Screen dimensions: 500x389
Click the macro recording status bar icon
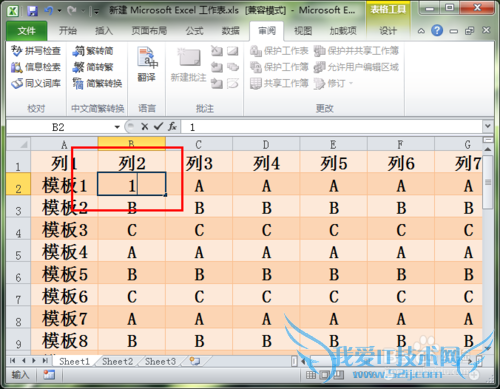coord(49,375)
